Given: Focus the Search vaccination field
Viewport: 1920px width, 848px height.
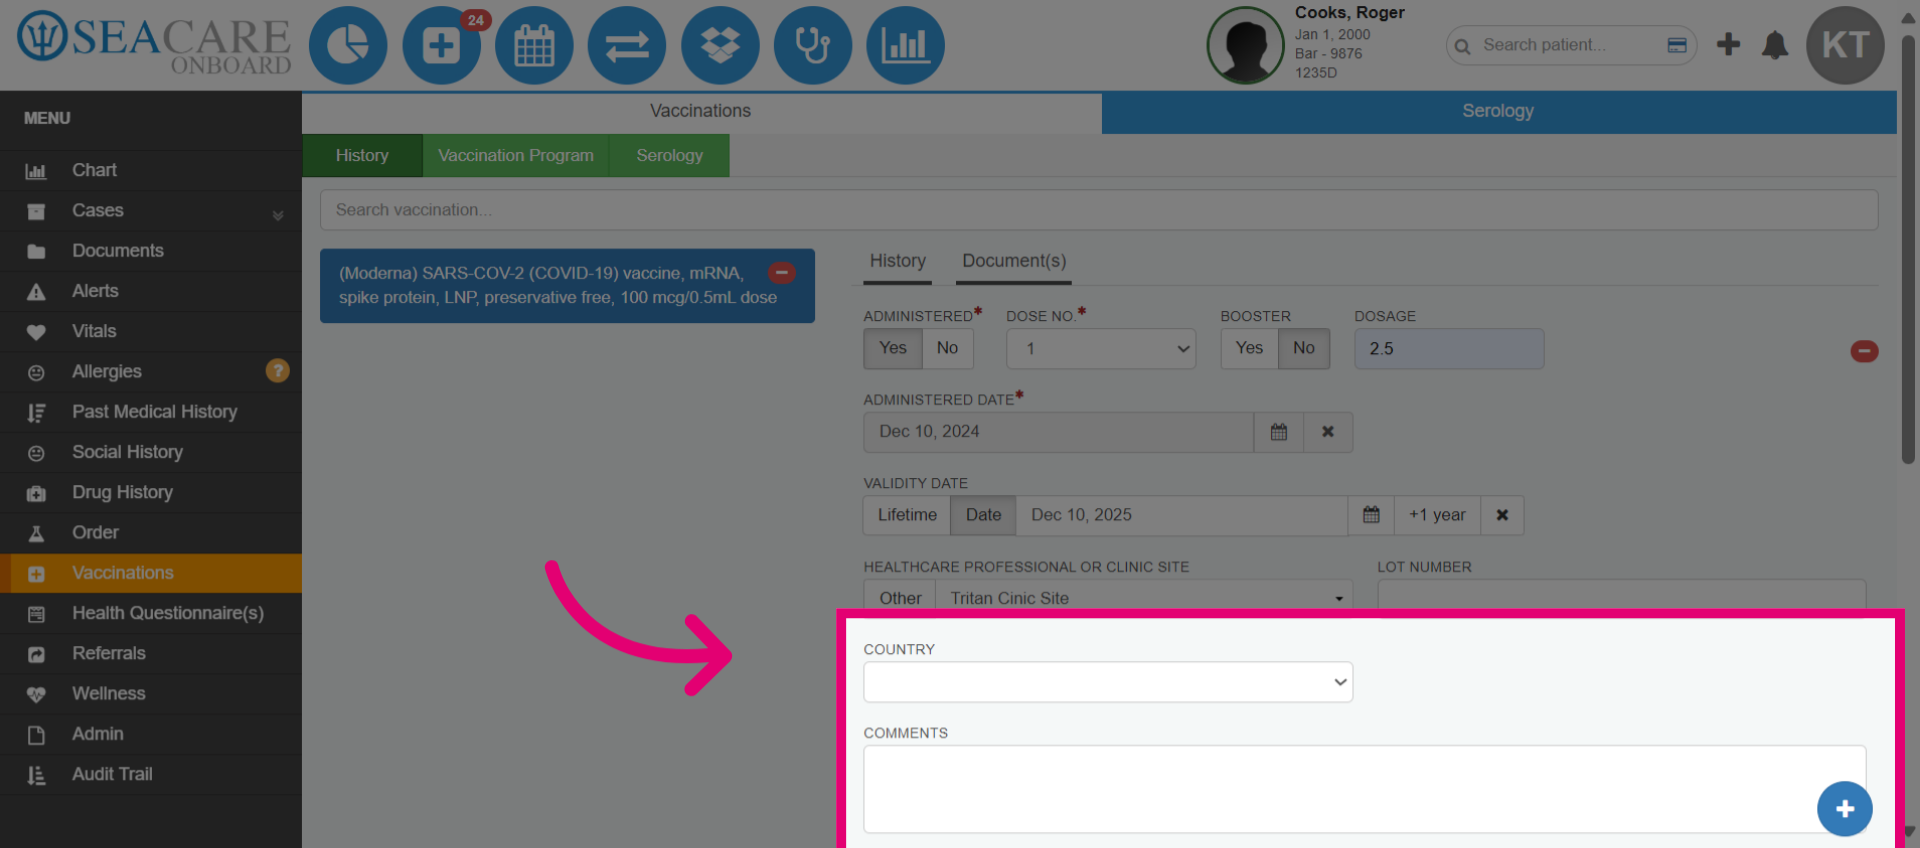Looking at the screenshot, I should click(x=1099, y=210).
